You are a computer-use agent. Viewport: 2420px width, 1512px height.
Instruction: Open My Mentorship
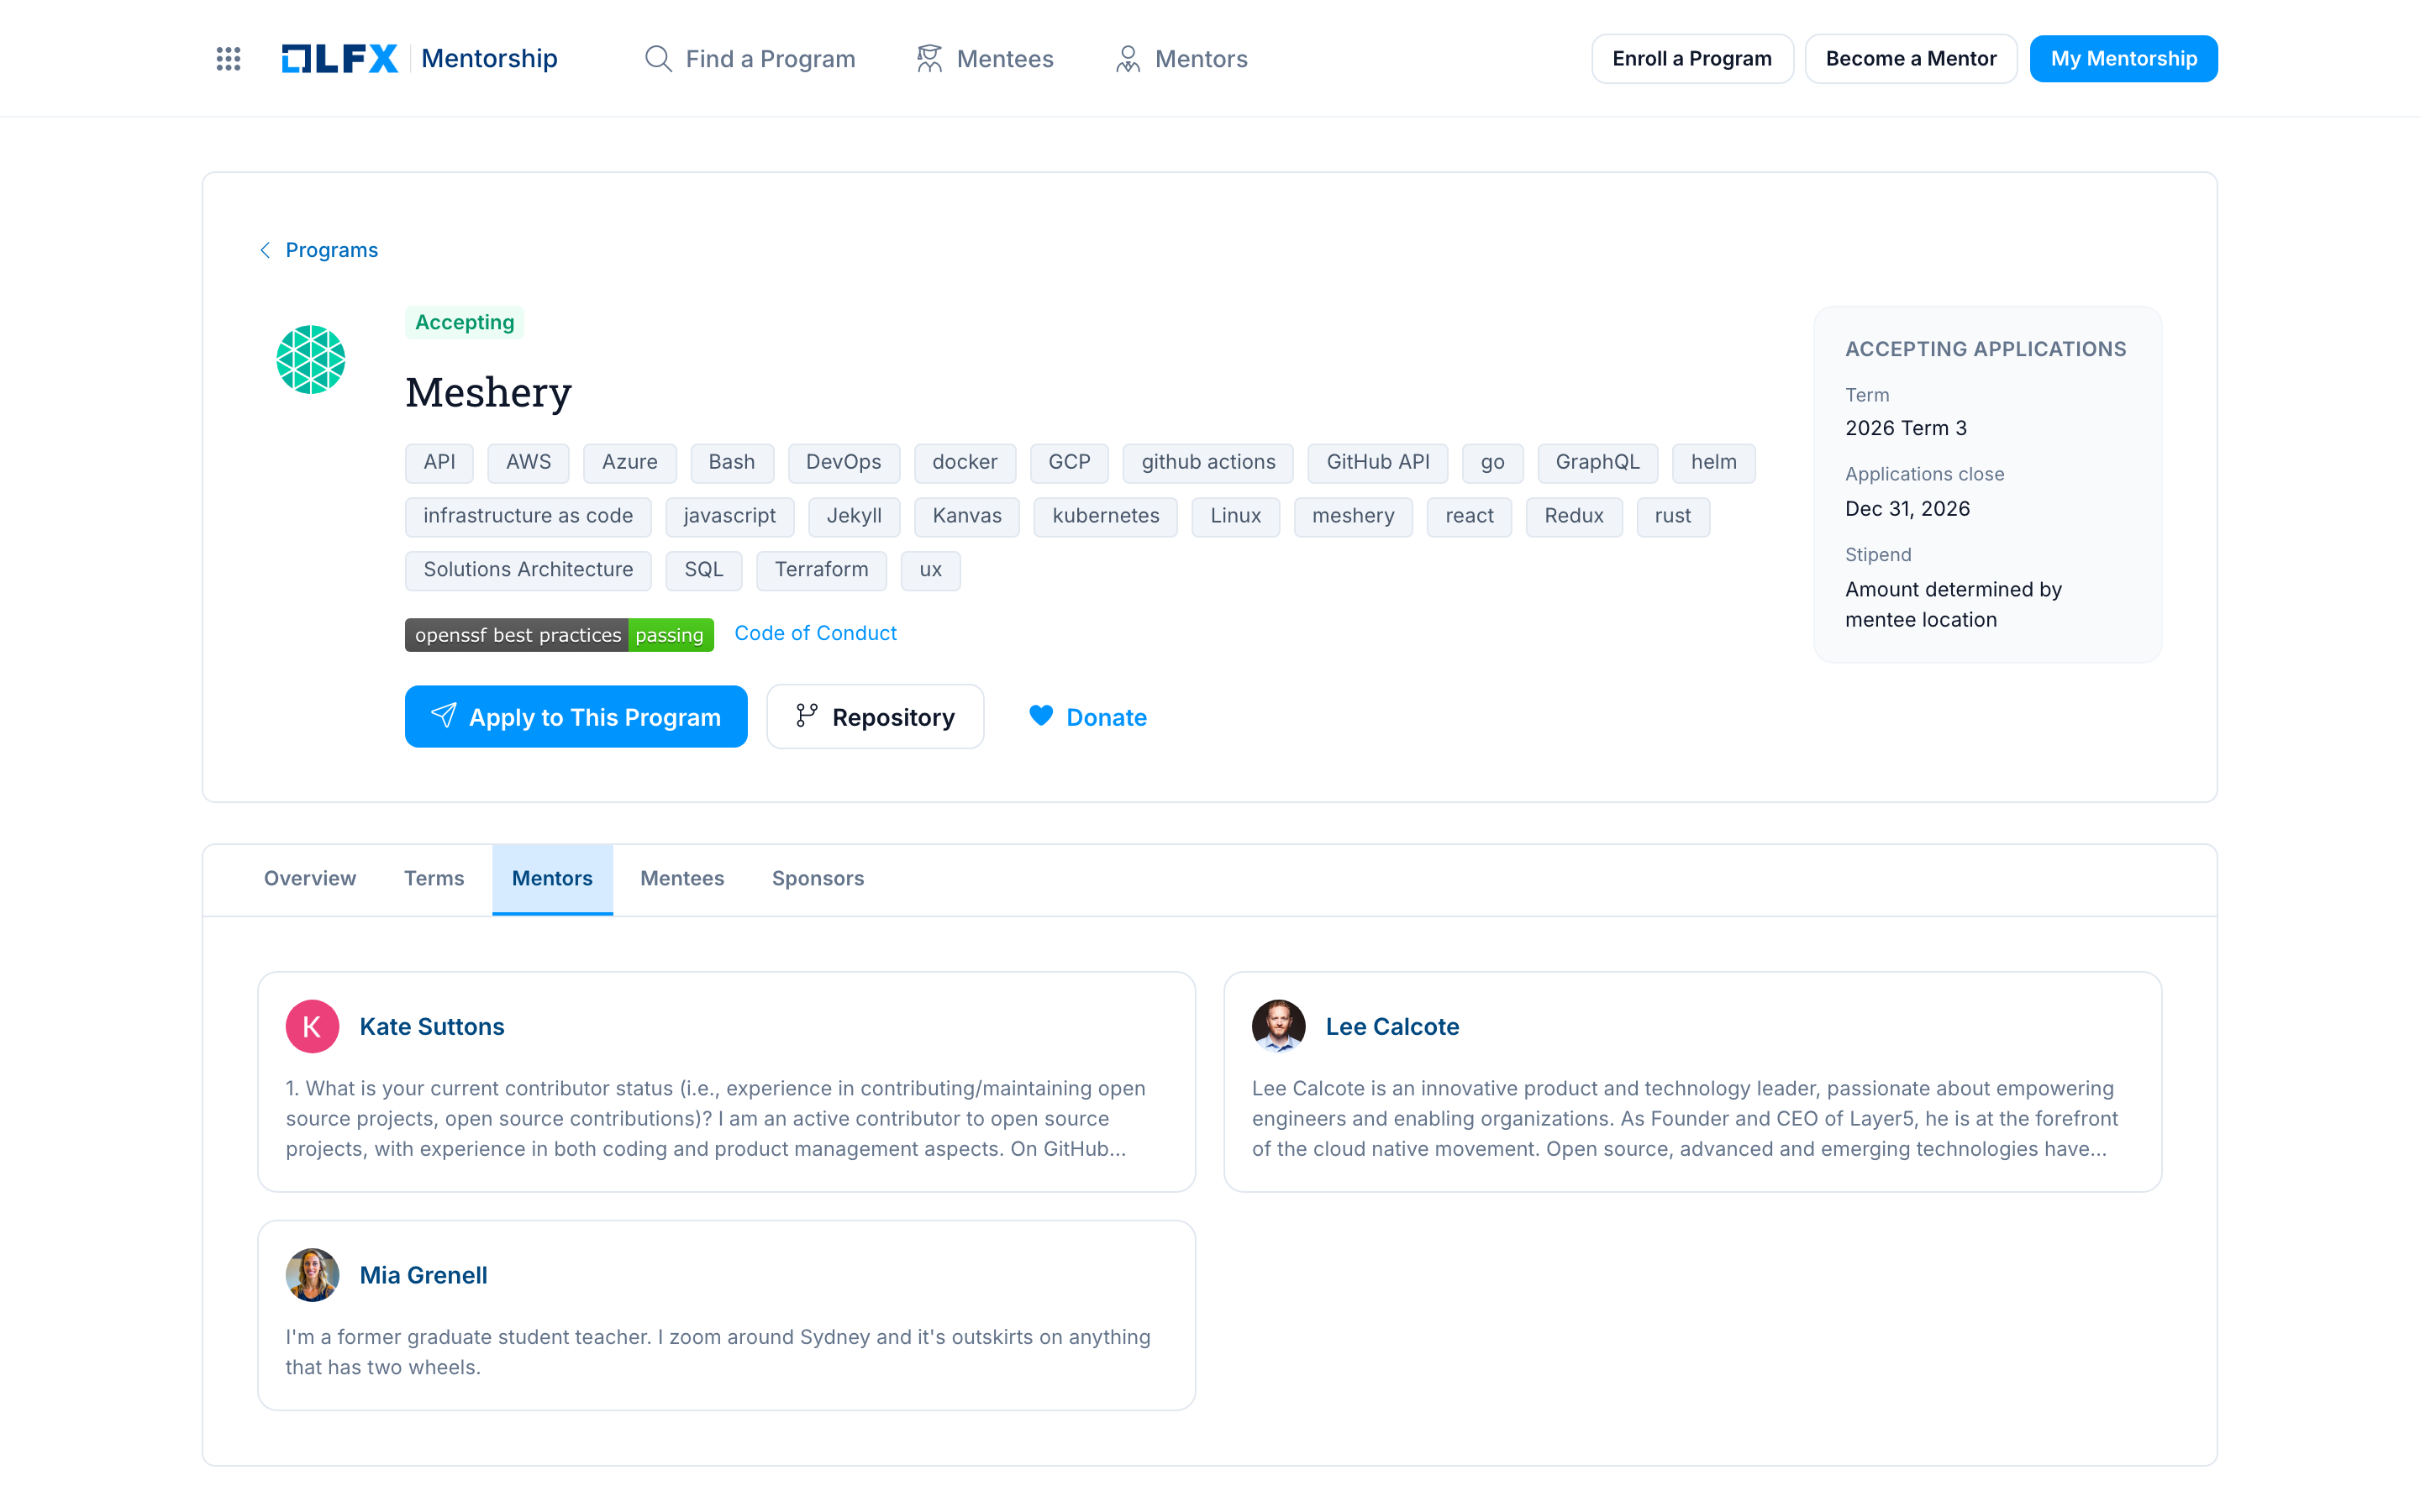point(2123,59)
